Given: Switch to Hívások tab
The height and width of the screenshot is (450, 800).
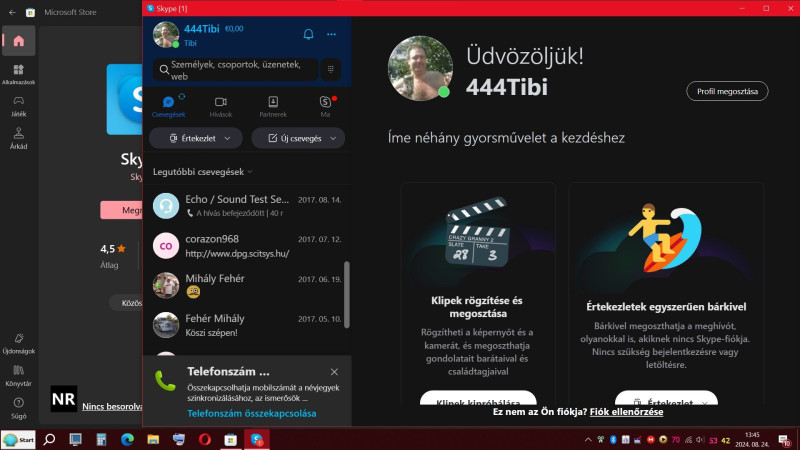Looking at the screenshot, I should point(220,107).
